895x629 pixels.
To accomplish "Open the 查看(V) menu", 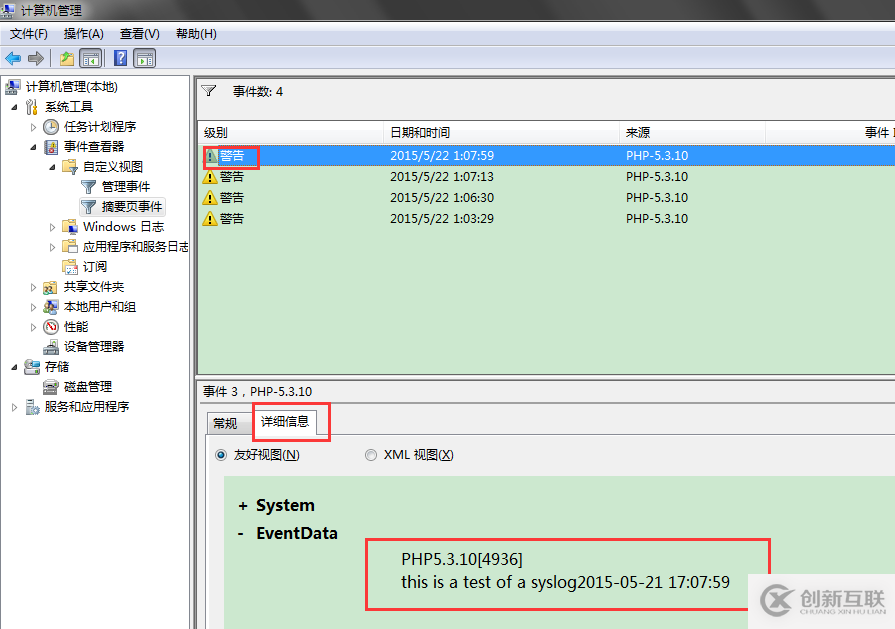I will pos(139,34).
